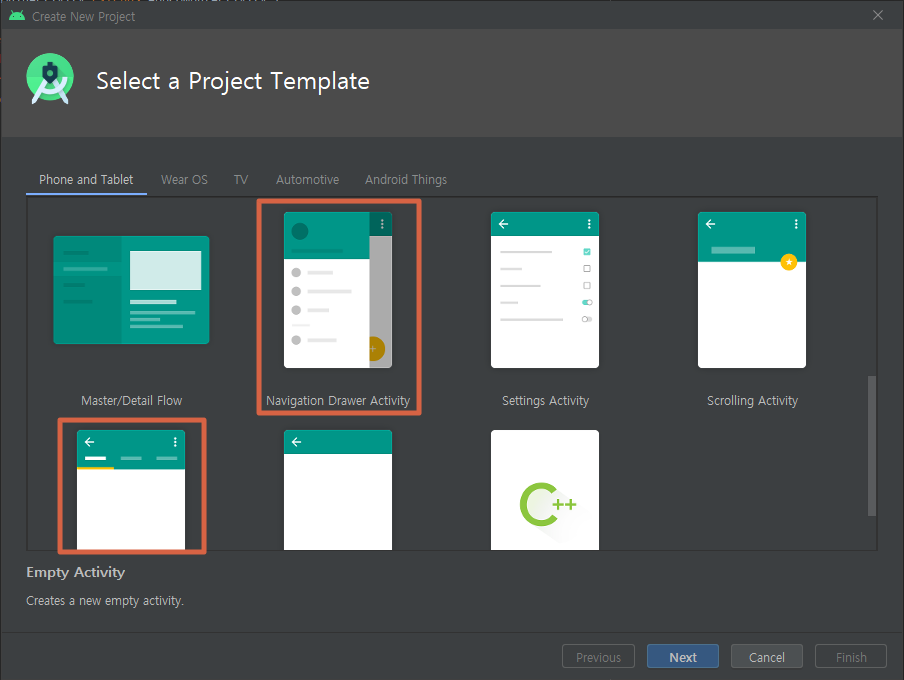Open the TV tab
Screen dimensions: 904x680
pos(240,179)
